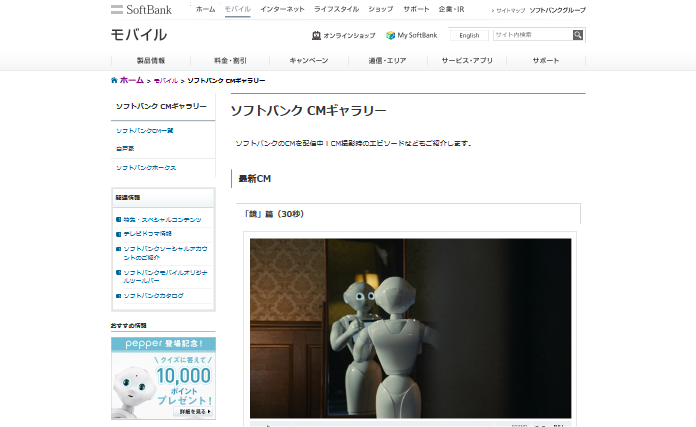The image size is (696, 427).
Task: Open the サポート top menu item
Action: (x=416, y=9)
